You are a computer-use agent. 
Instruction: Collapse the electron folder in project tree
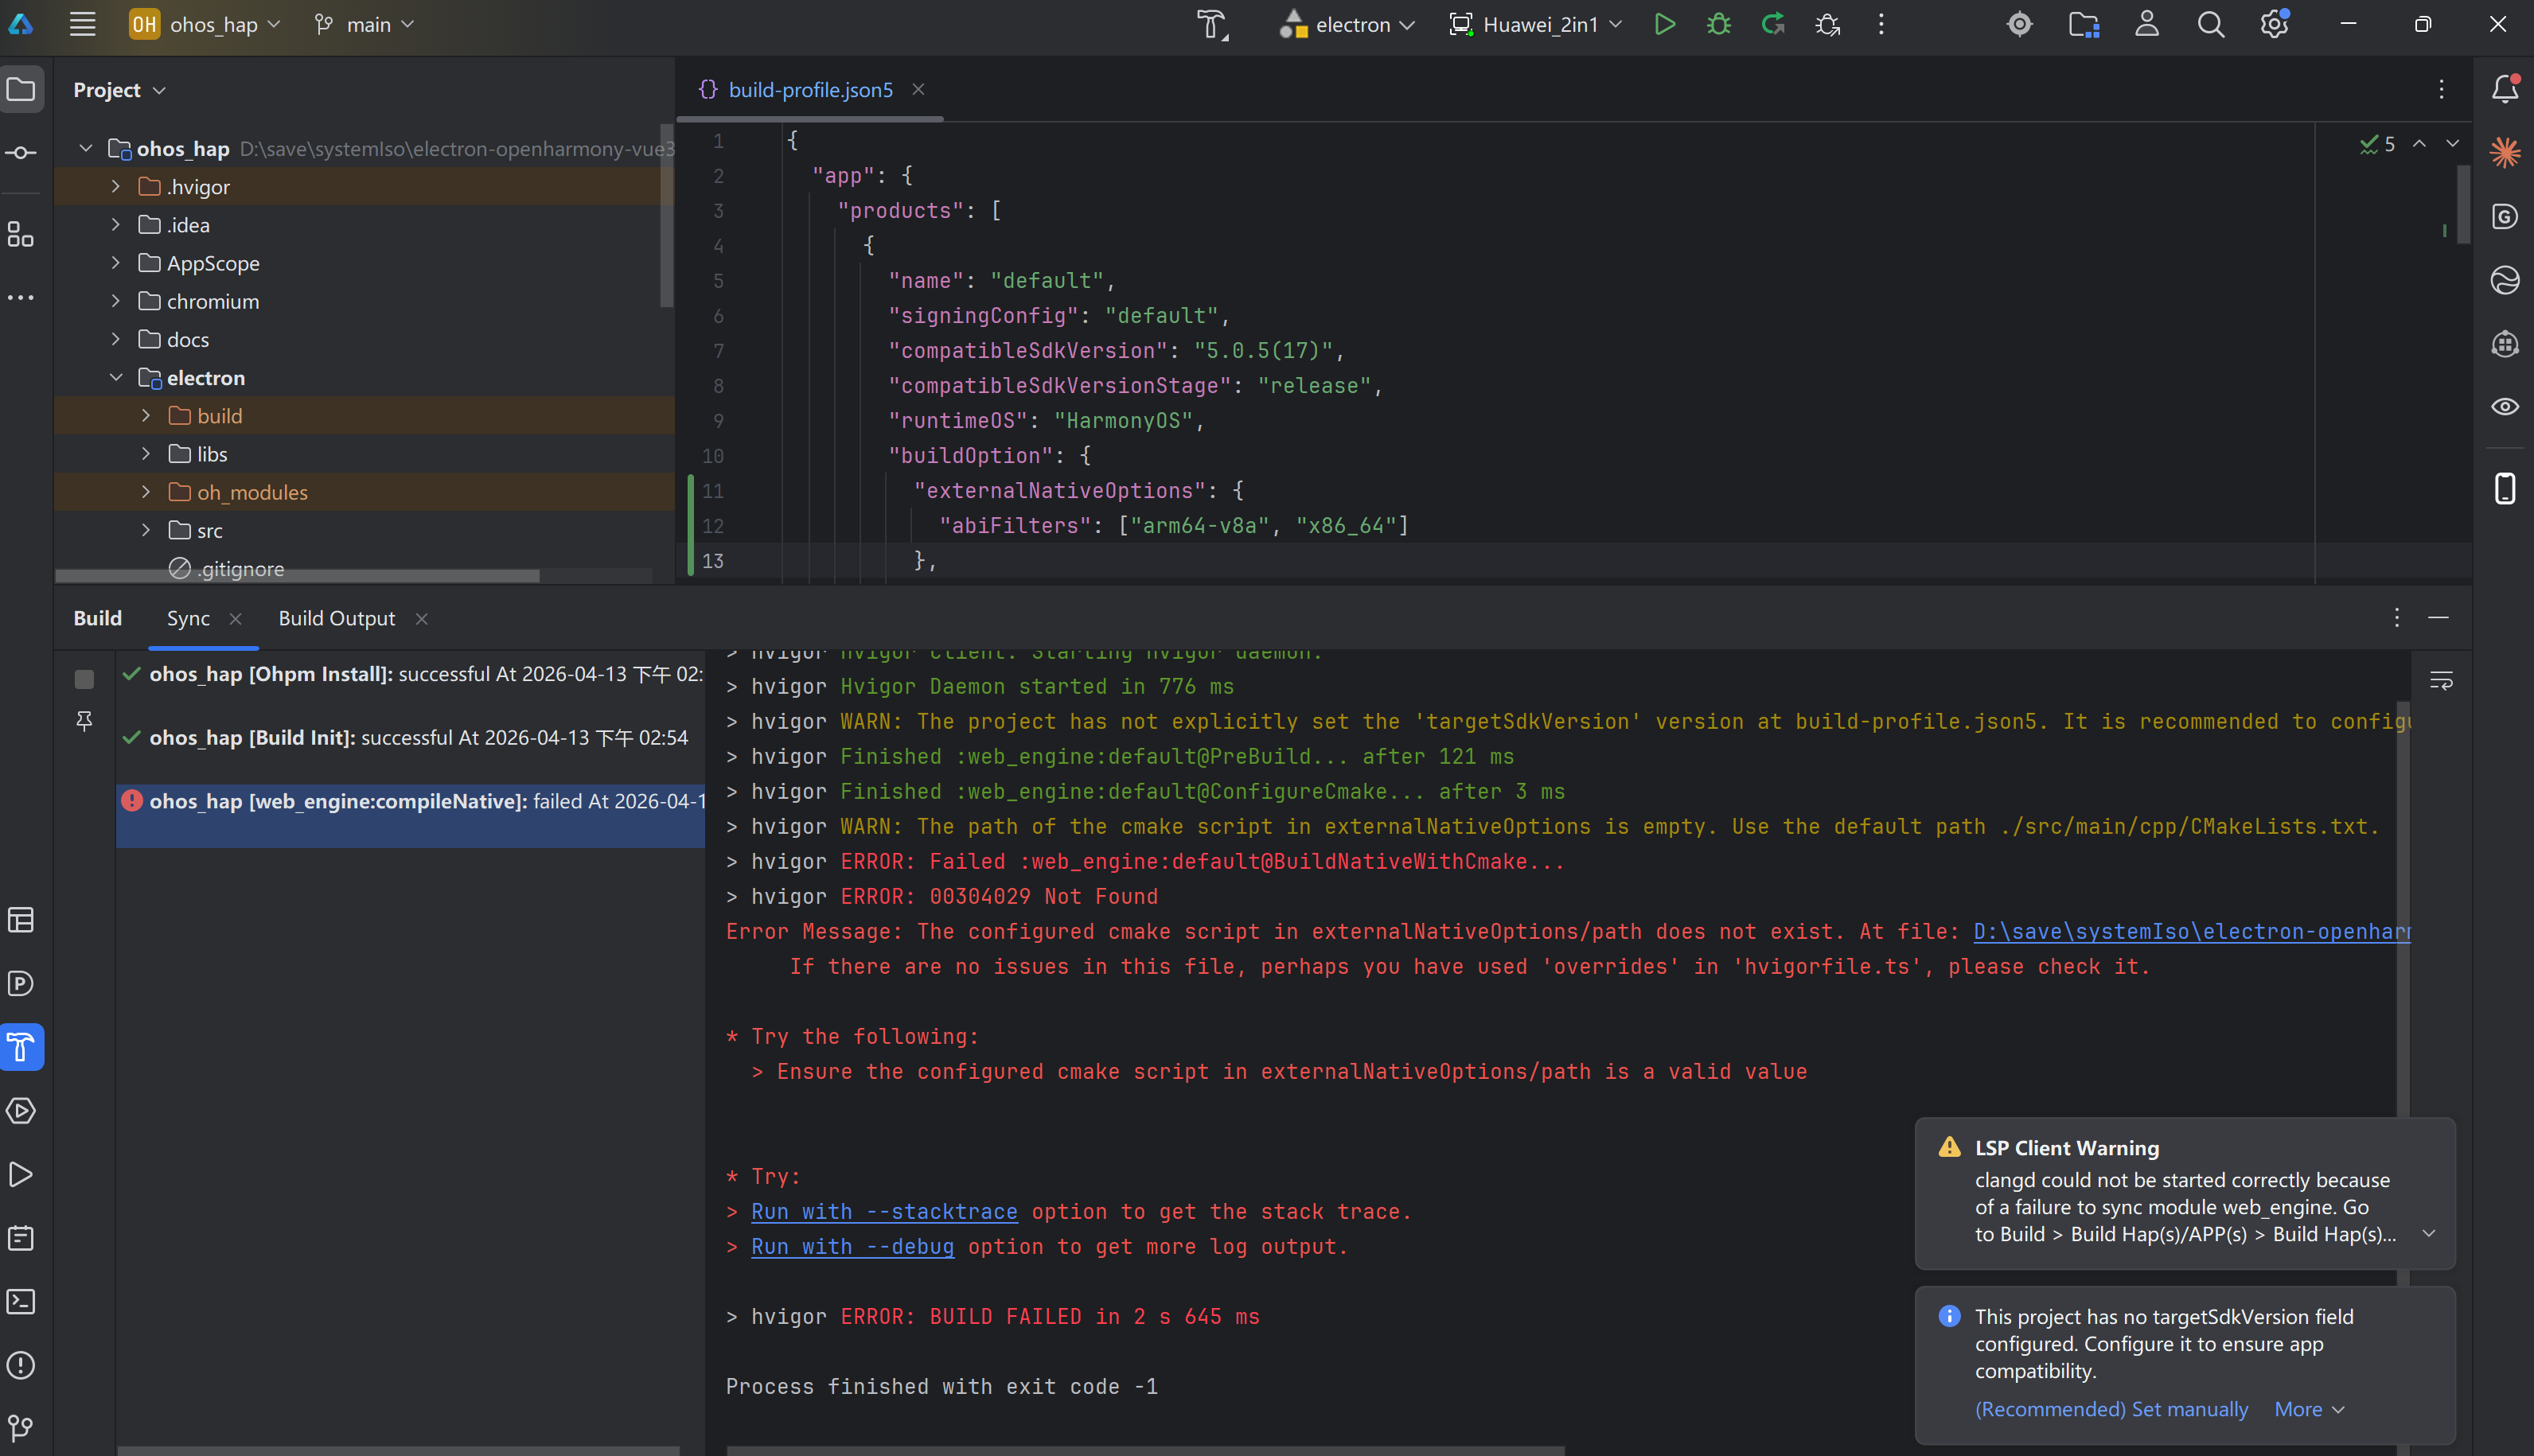(116, 377)
